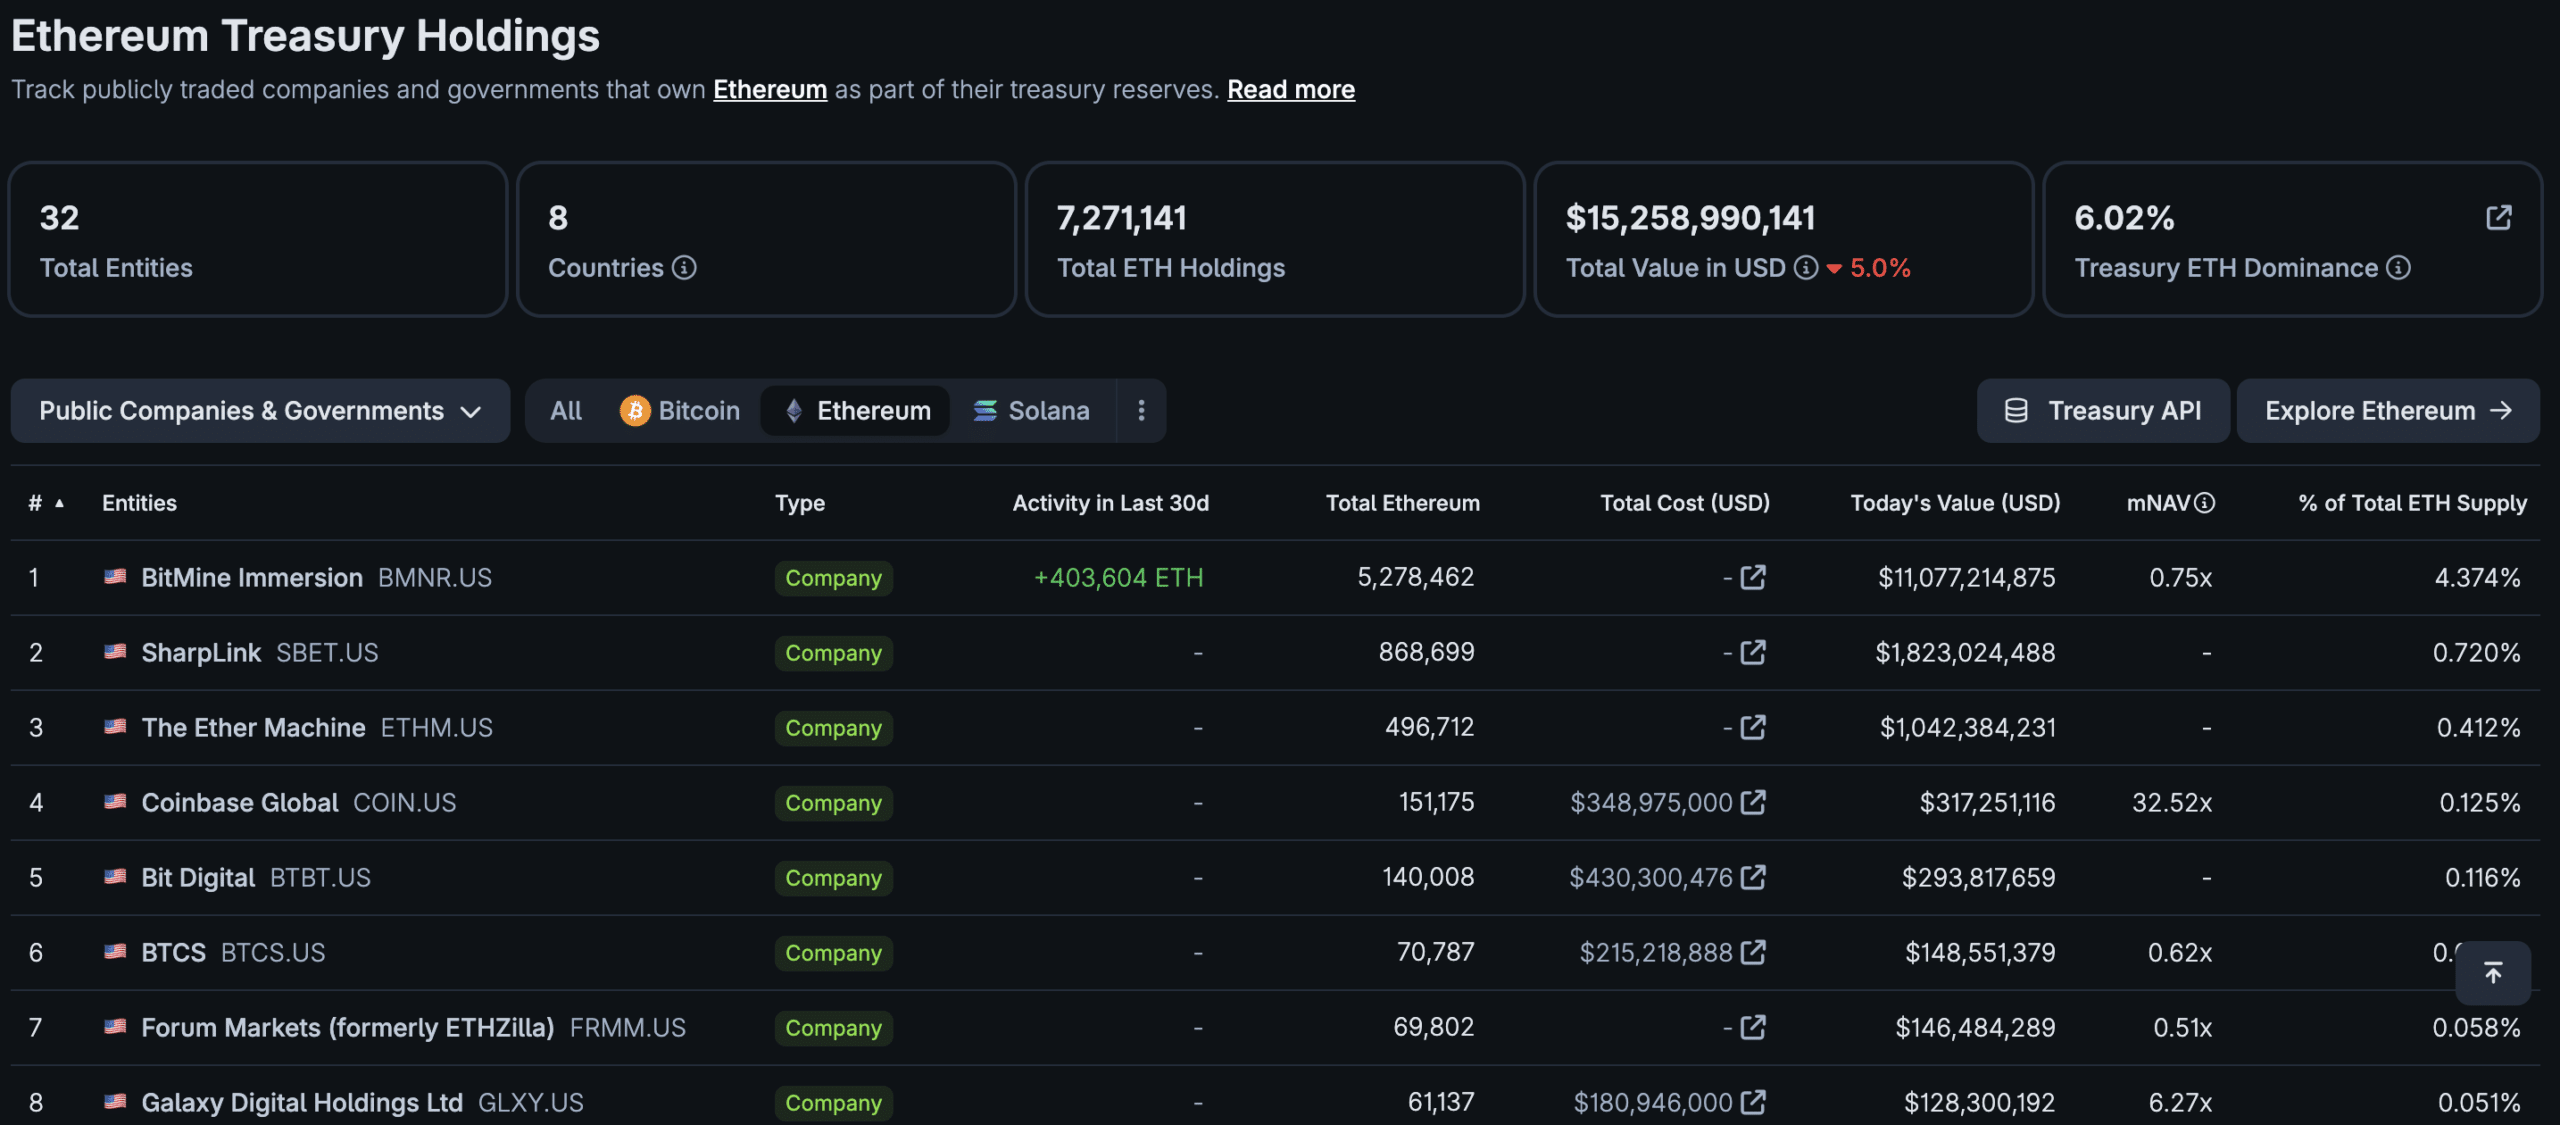Open Coinbase Global entity page
The width and height of the screenshot is (2560, 1125).
240,802
